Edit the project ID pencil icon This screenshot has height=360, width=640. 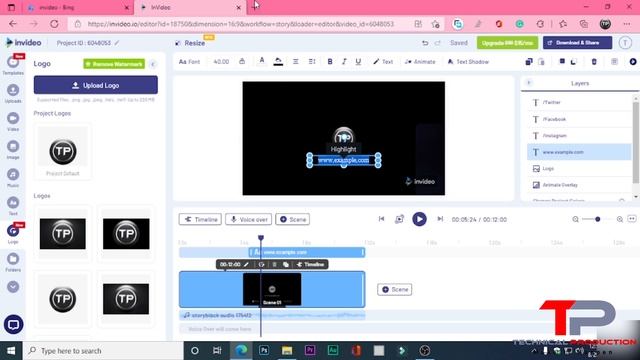click(x=117, y=43)
